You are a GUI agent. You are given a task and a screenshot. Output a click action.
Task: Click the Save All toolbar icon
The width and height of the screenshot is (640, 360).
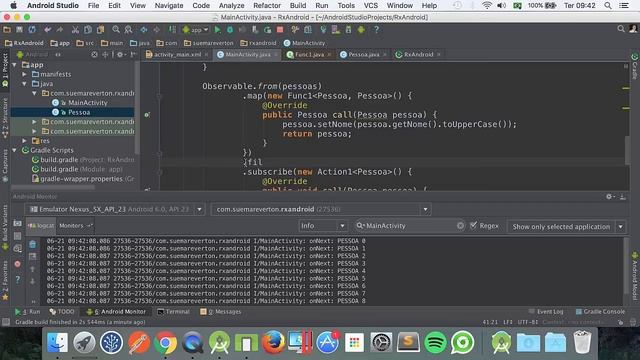[19, 30]
